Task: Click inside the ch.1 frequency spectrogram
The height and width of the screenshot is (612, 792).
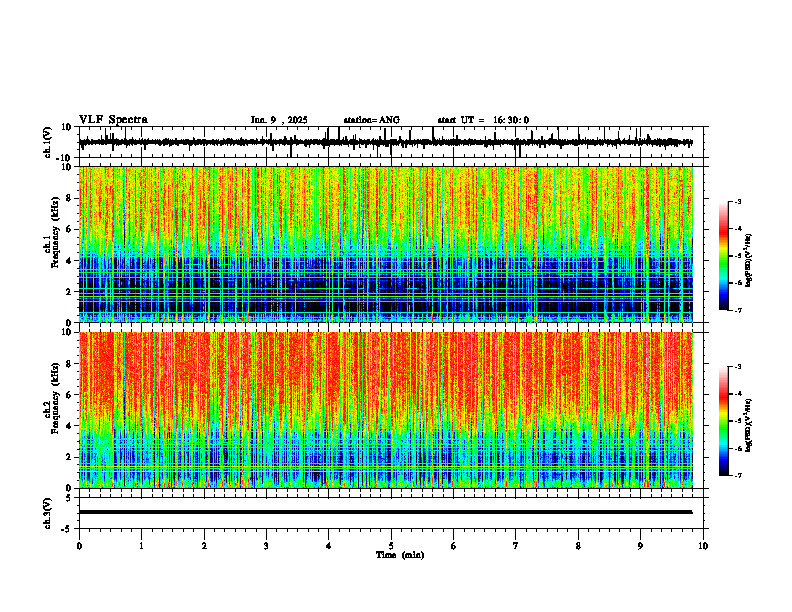Action: [385, 244]
